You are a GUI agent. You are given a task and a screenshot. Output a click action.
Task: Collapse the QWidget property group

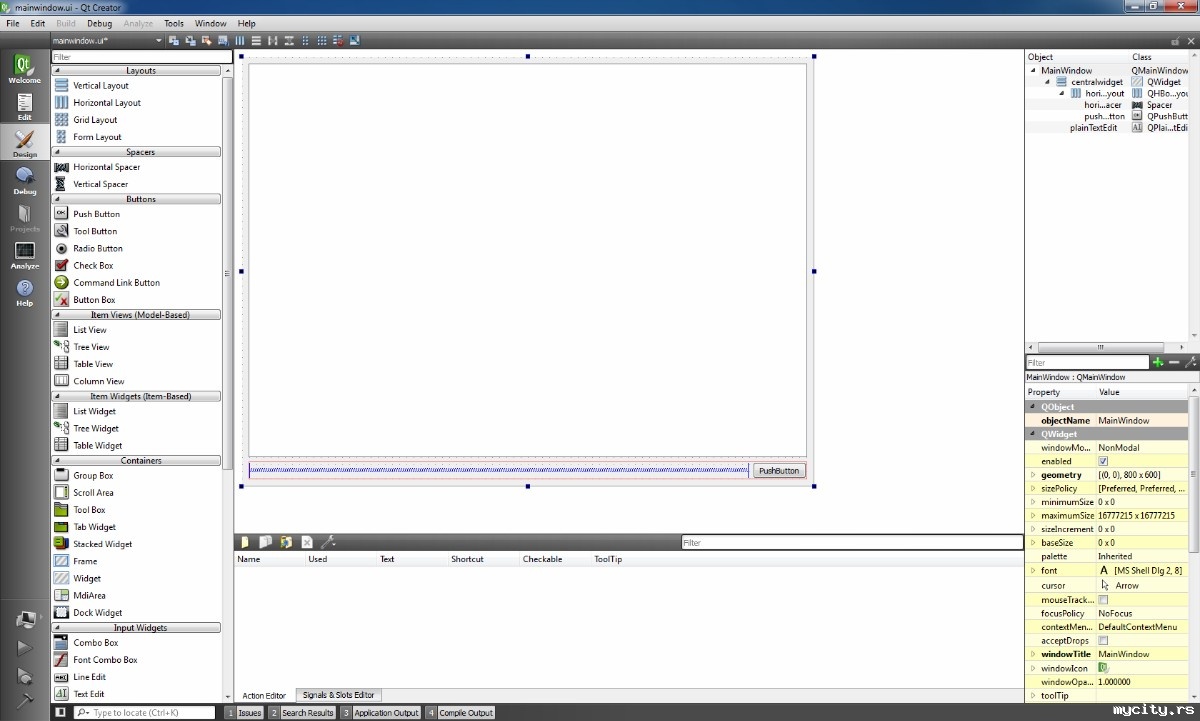[1033, 434]
